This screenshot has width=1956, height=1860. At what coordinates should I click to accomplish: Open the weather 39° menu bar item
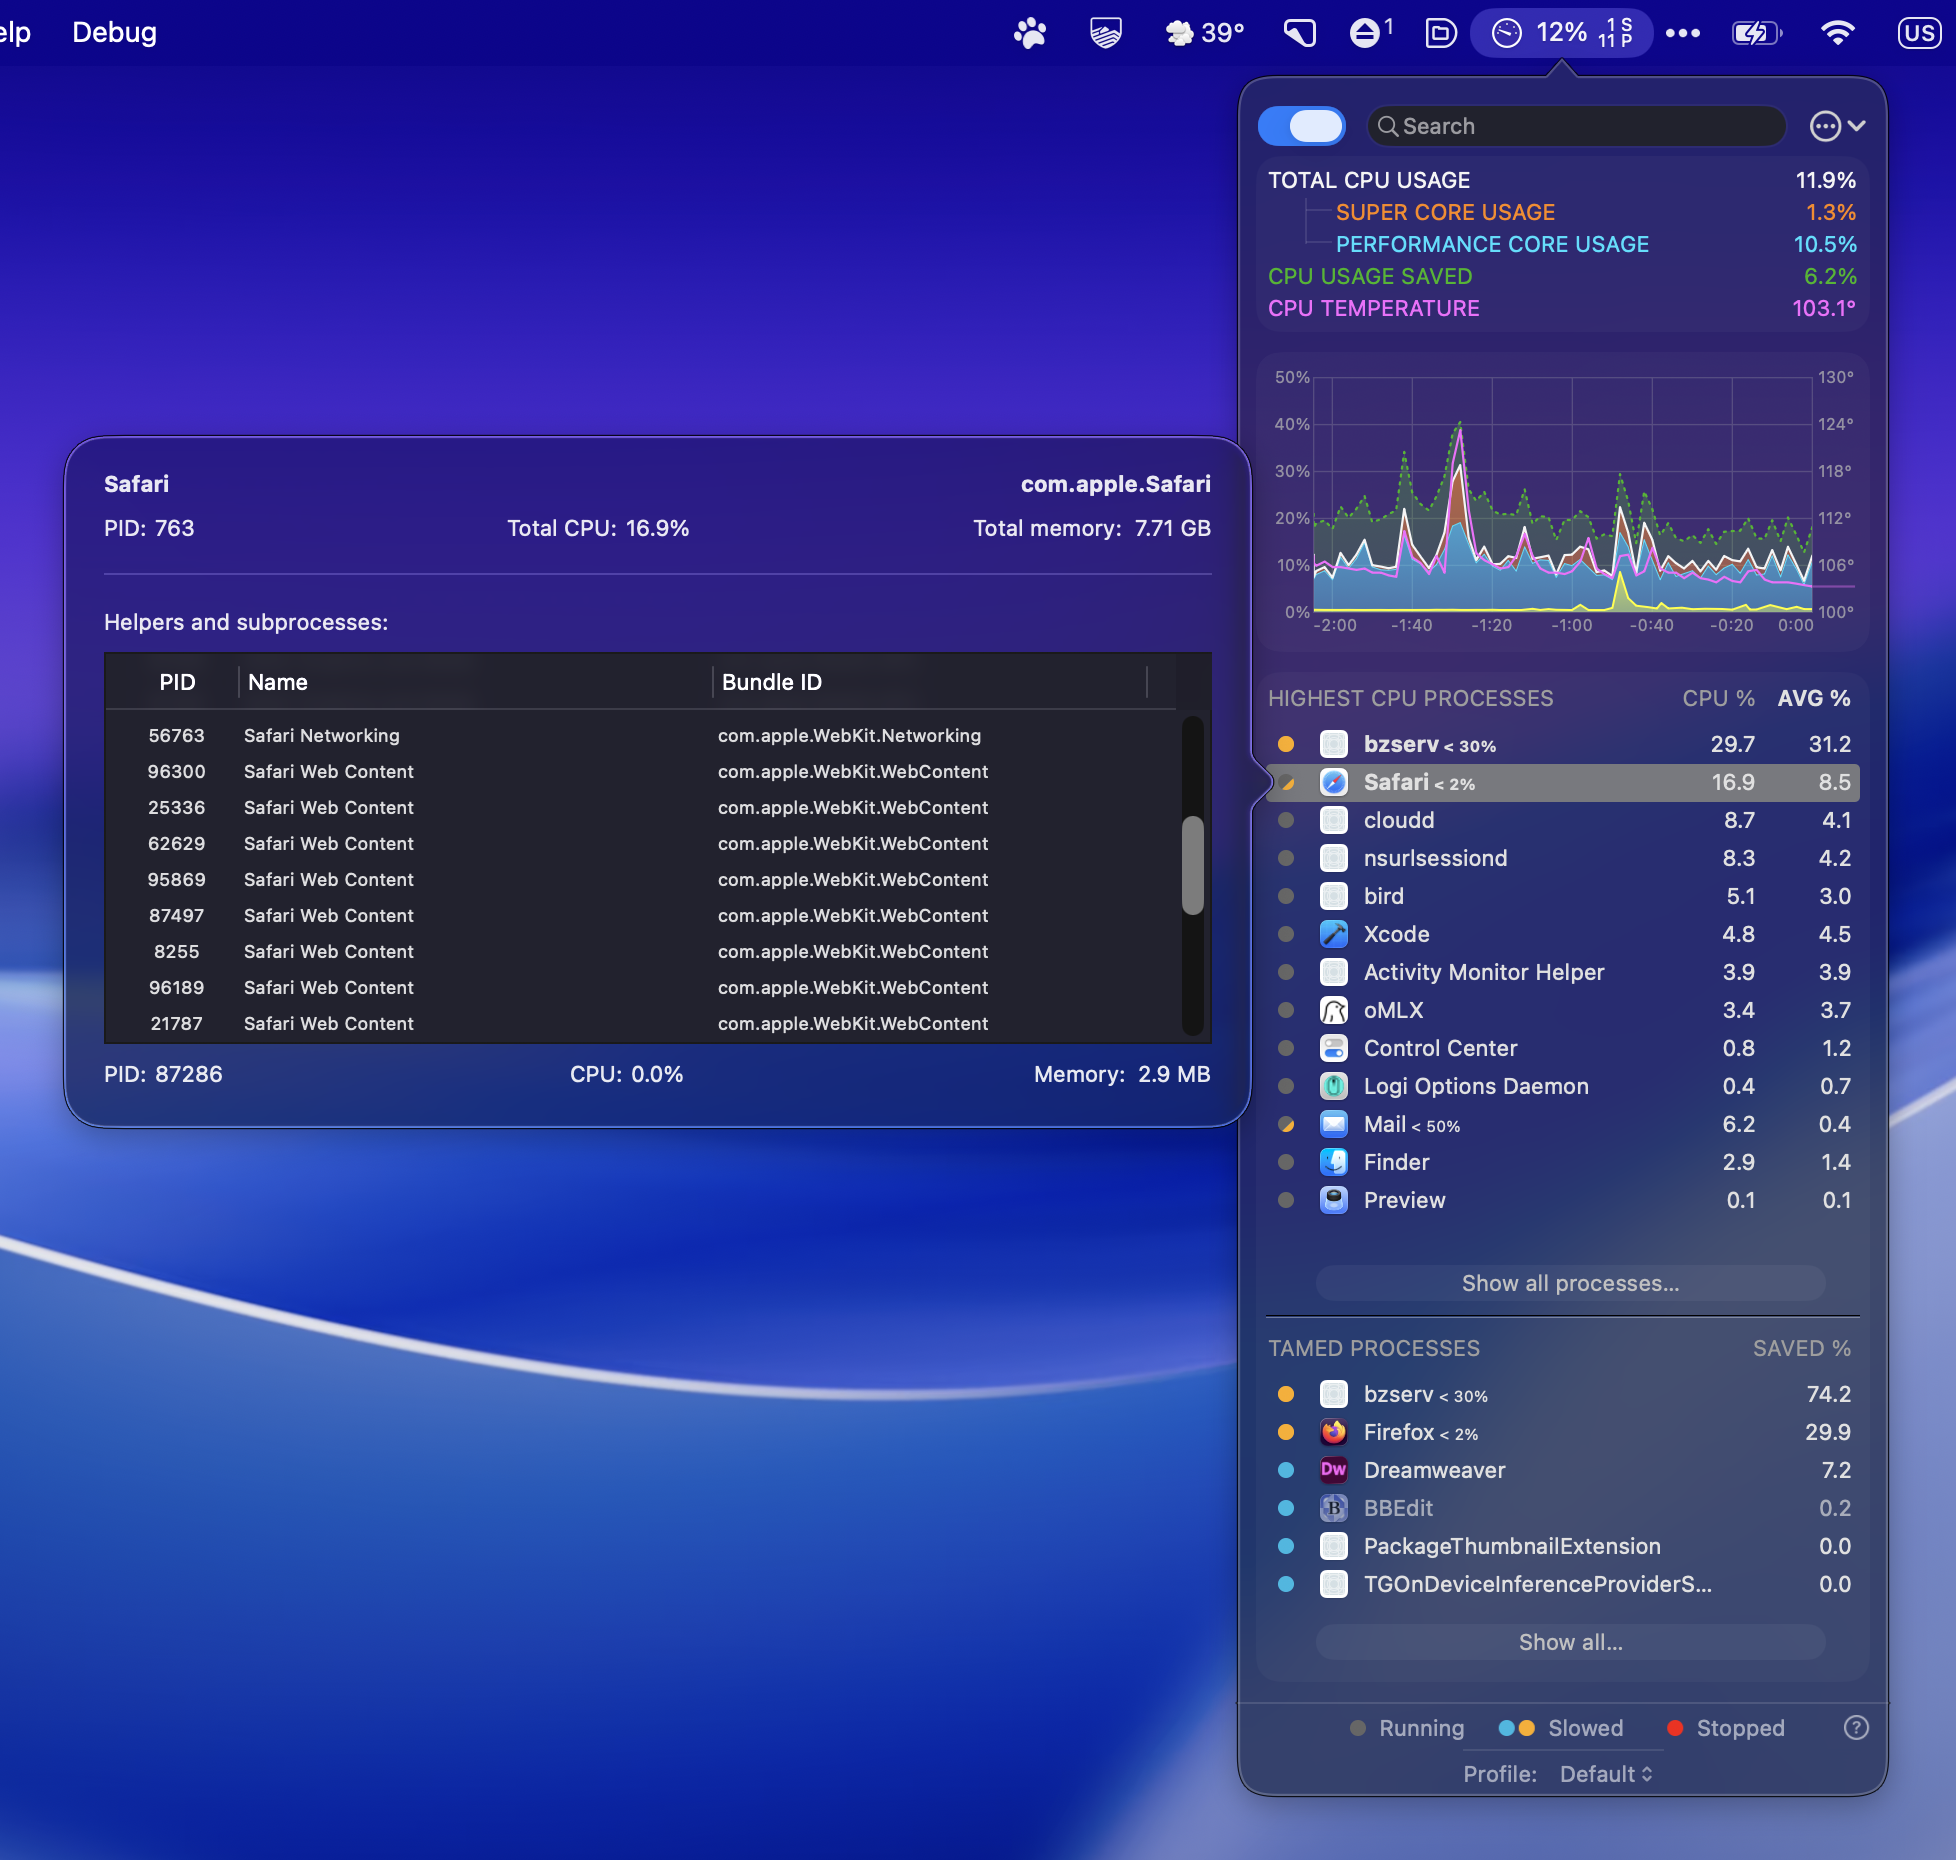(x=1205, y=33)
